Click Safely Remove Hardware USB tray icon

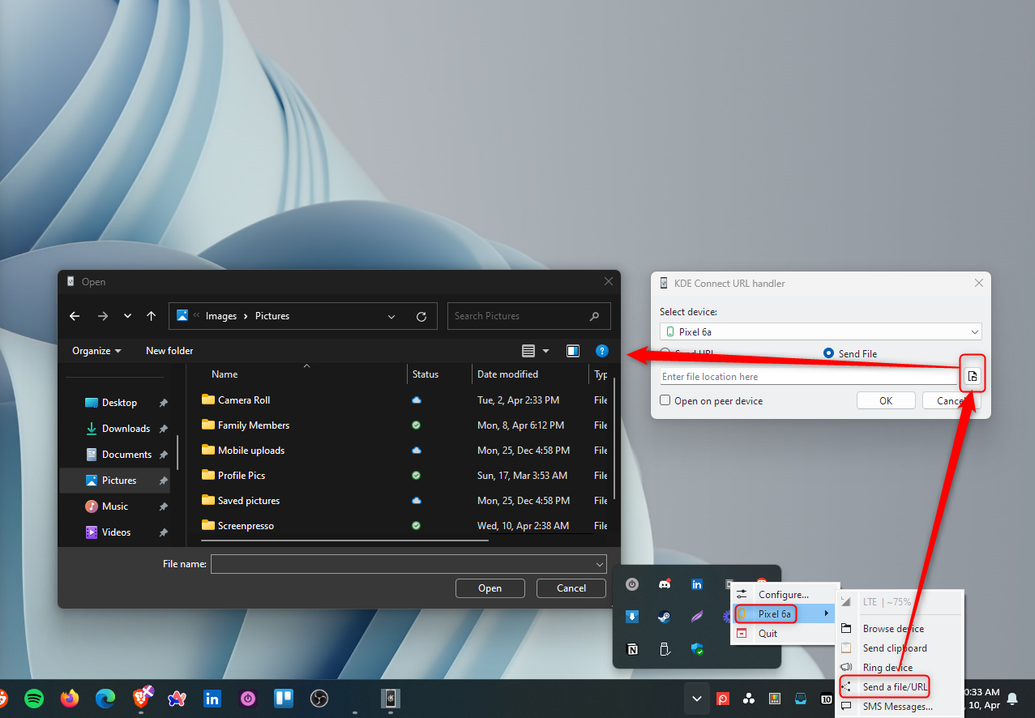coord(665,649)
